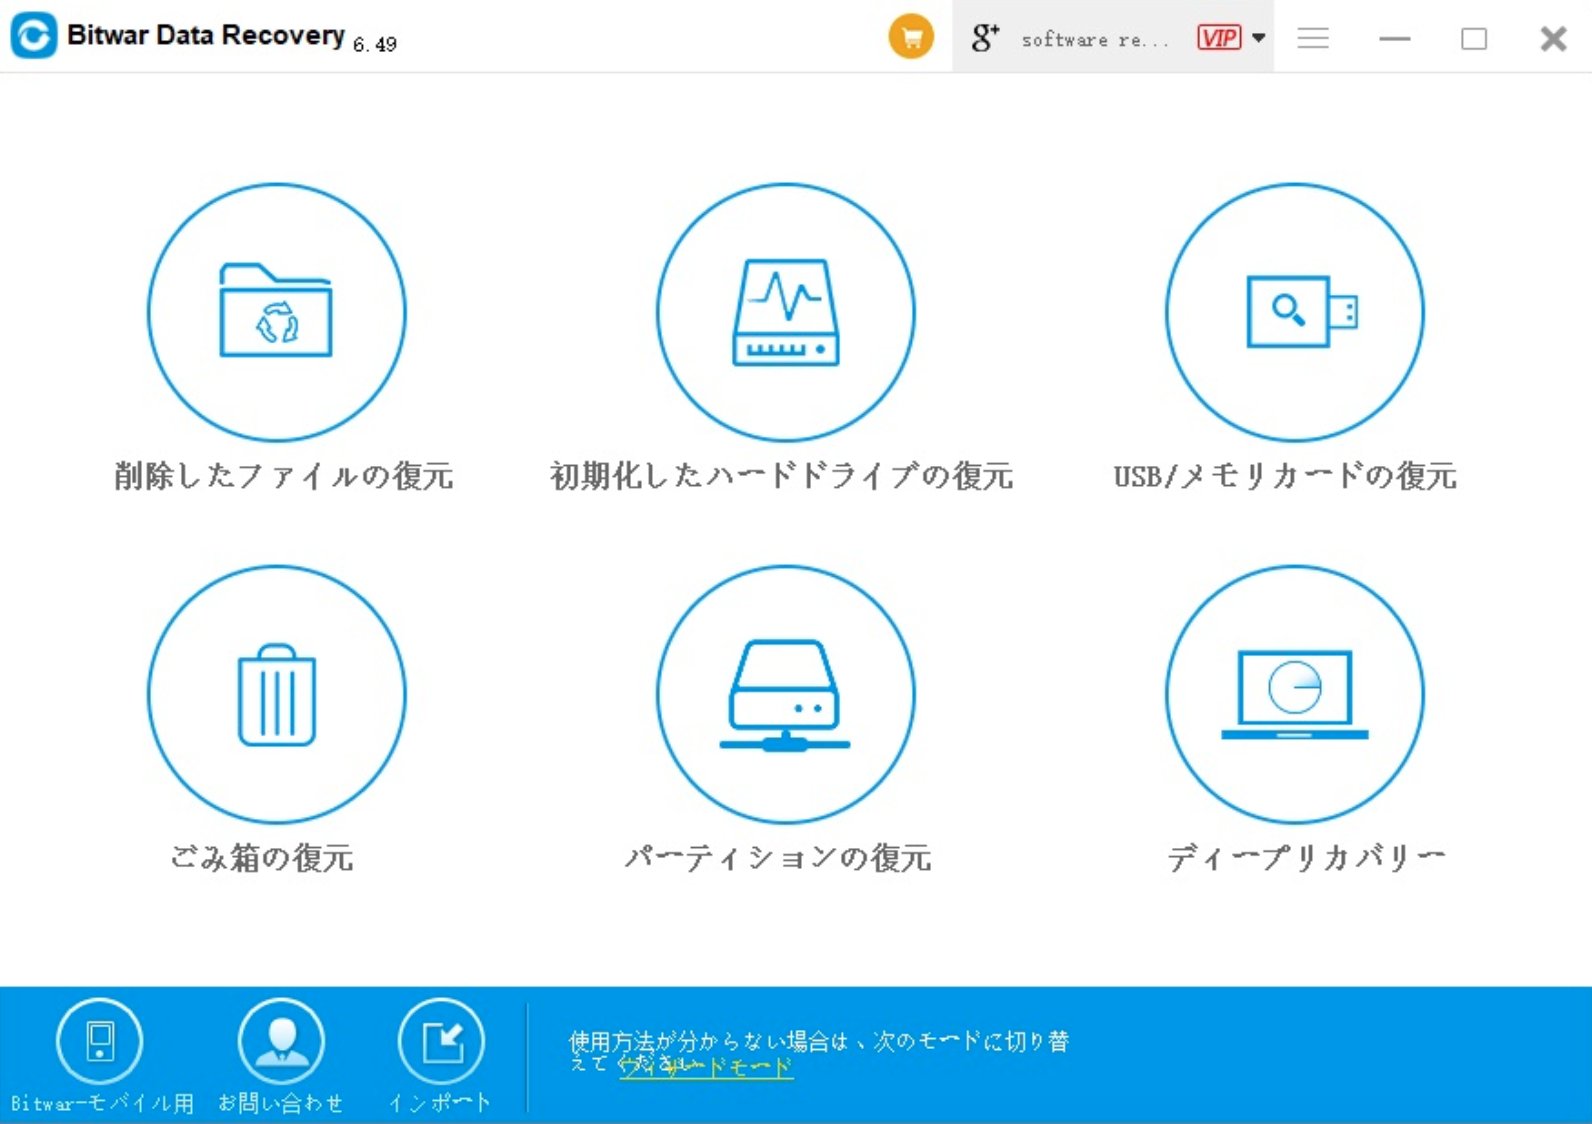Open the hamburger menu
Viewport: 1592px width, 1124px height.
[x=1313, y=38]
